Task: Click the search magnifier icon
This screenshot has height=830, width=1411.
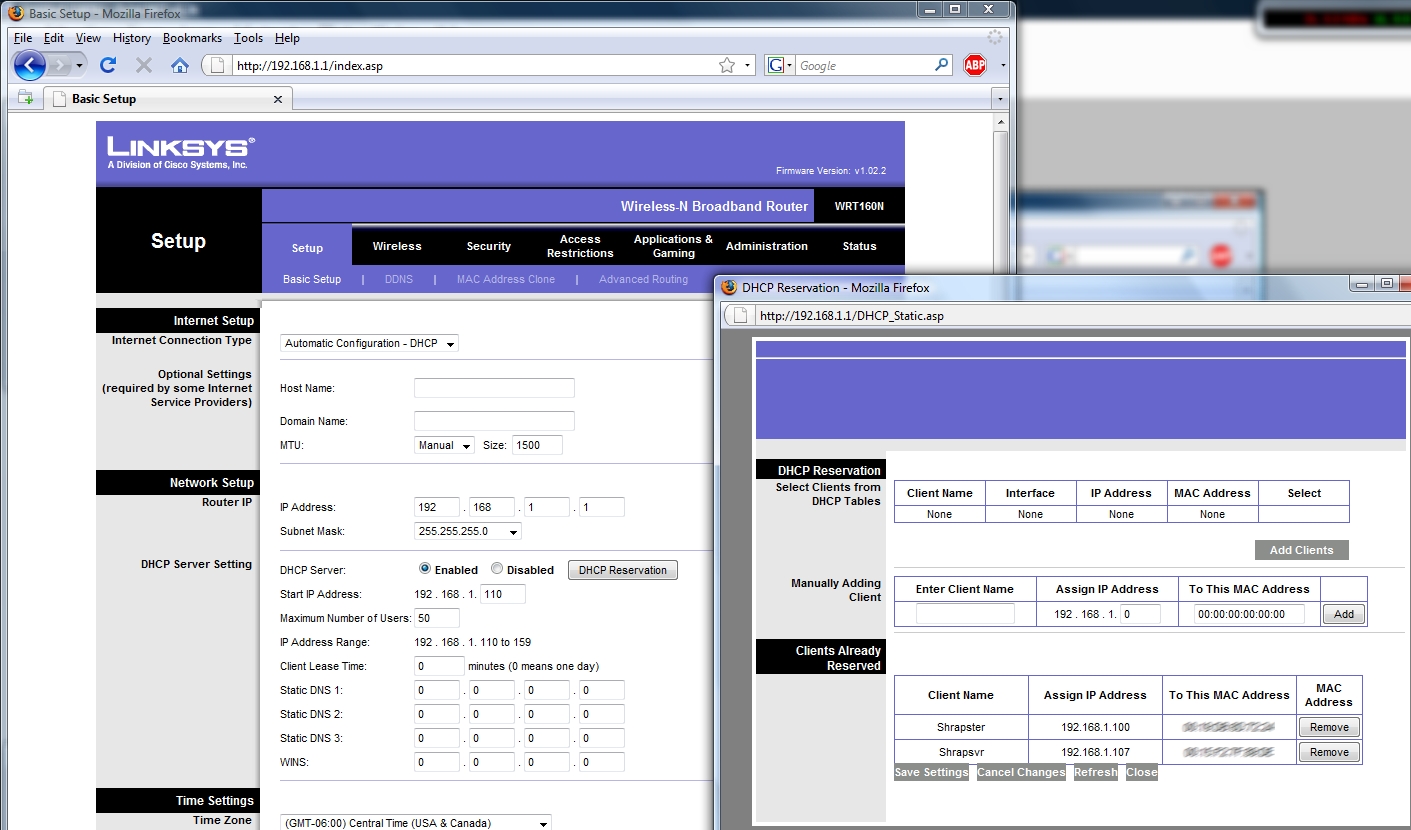Action: 942,65
